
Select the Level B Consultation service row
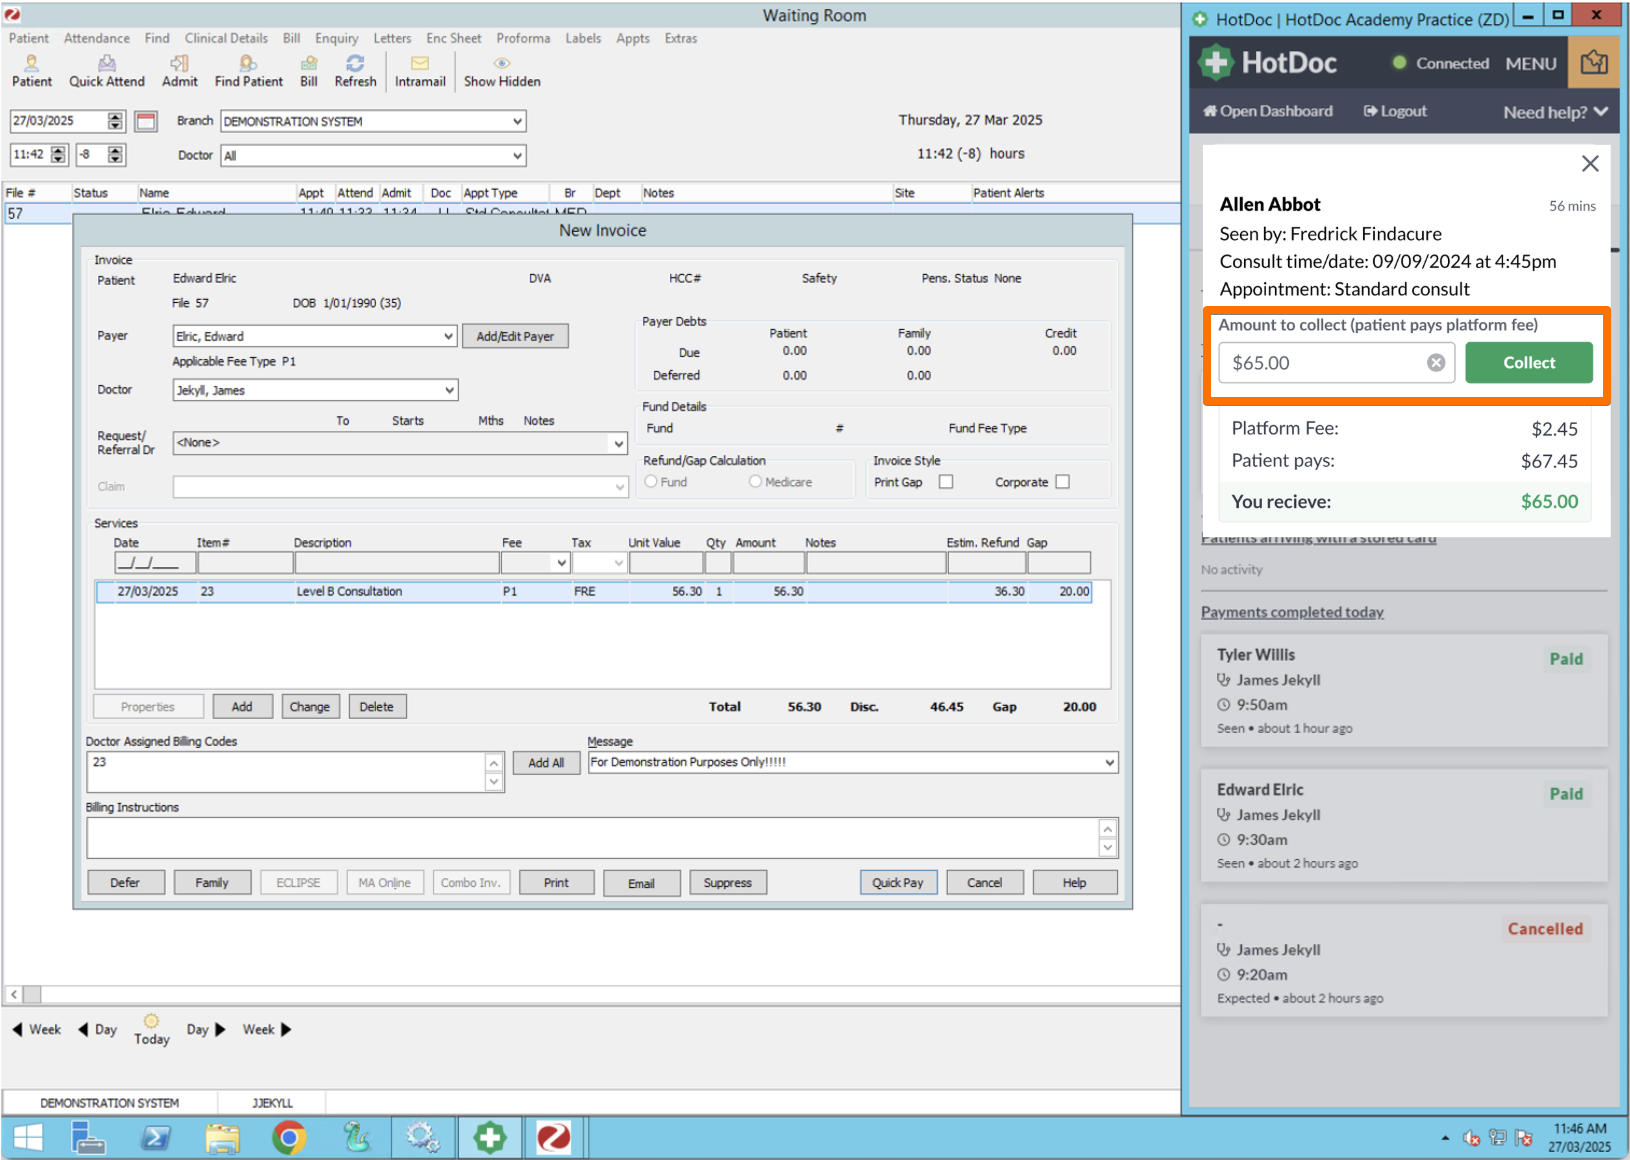594,592
